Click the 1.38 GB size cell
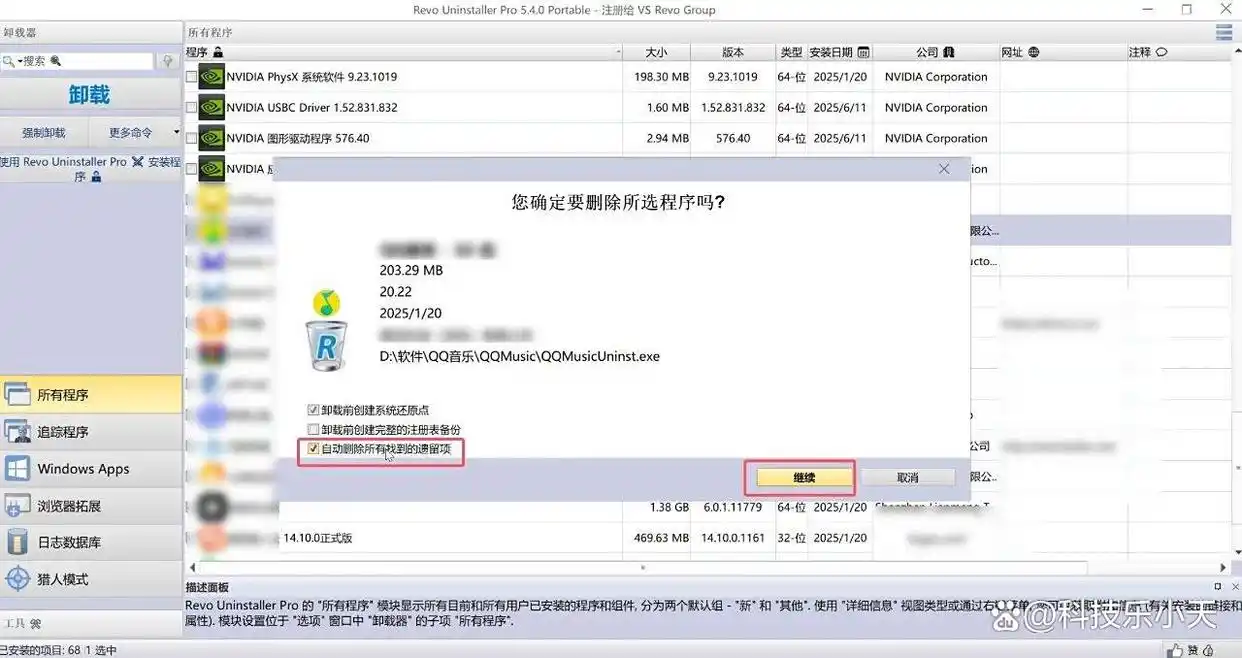The image size is (1242, 658). (669, 507)
